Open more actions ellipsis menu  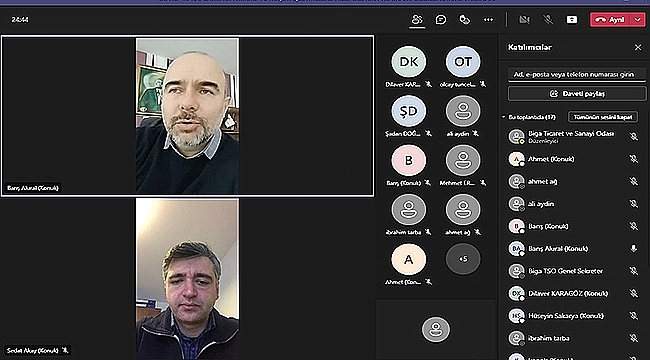click(x=488, y=19)
